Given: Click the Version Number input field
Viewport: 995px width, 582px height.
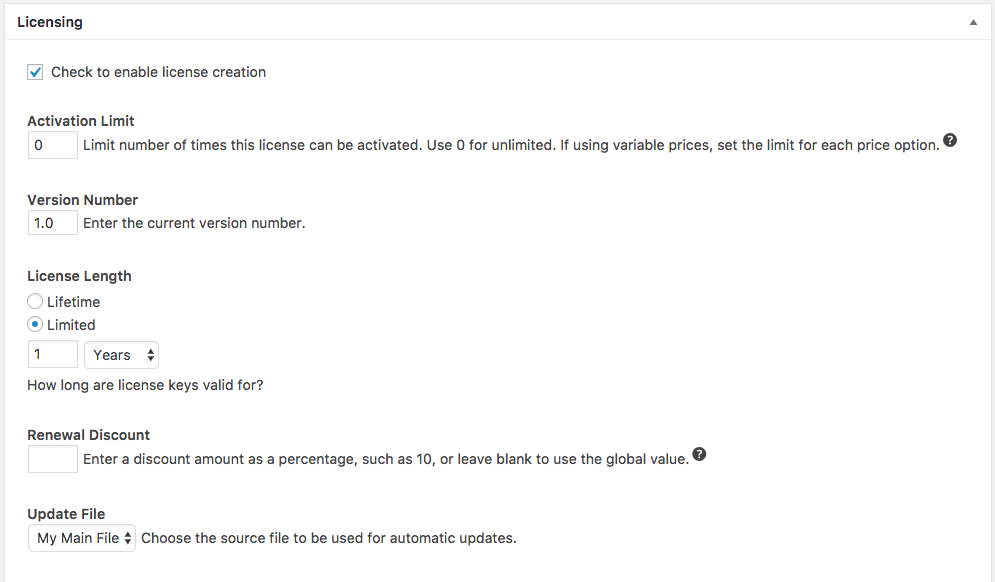Looking at the screenshot, I should click(52, 223).
